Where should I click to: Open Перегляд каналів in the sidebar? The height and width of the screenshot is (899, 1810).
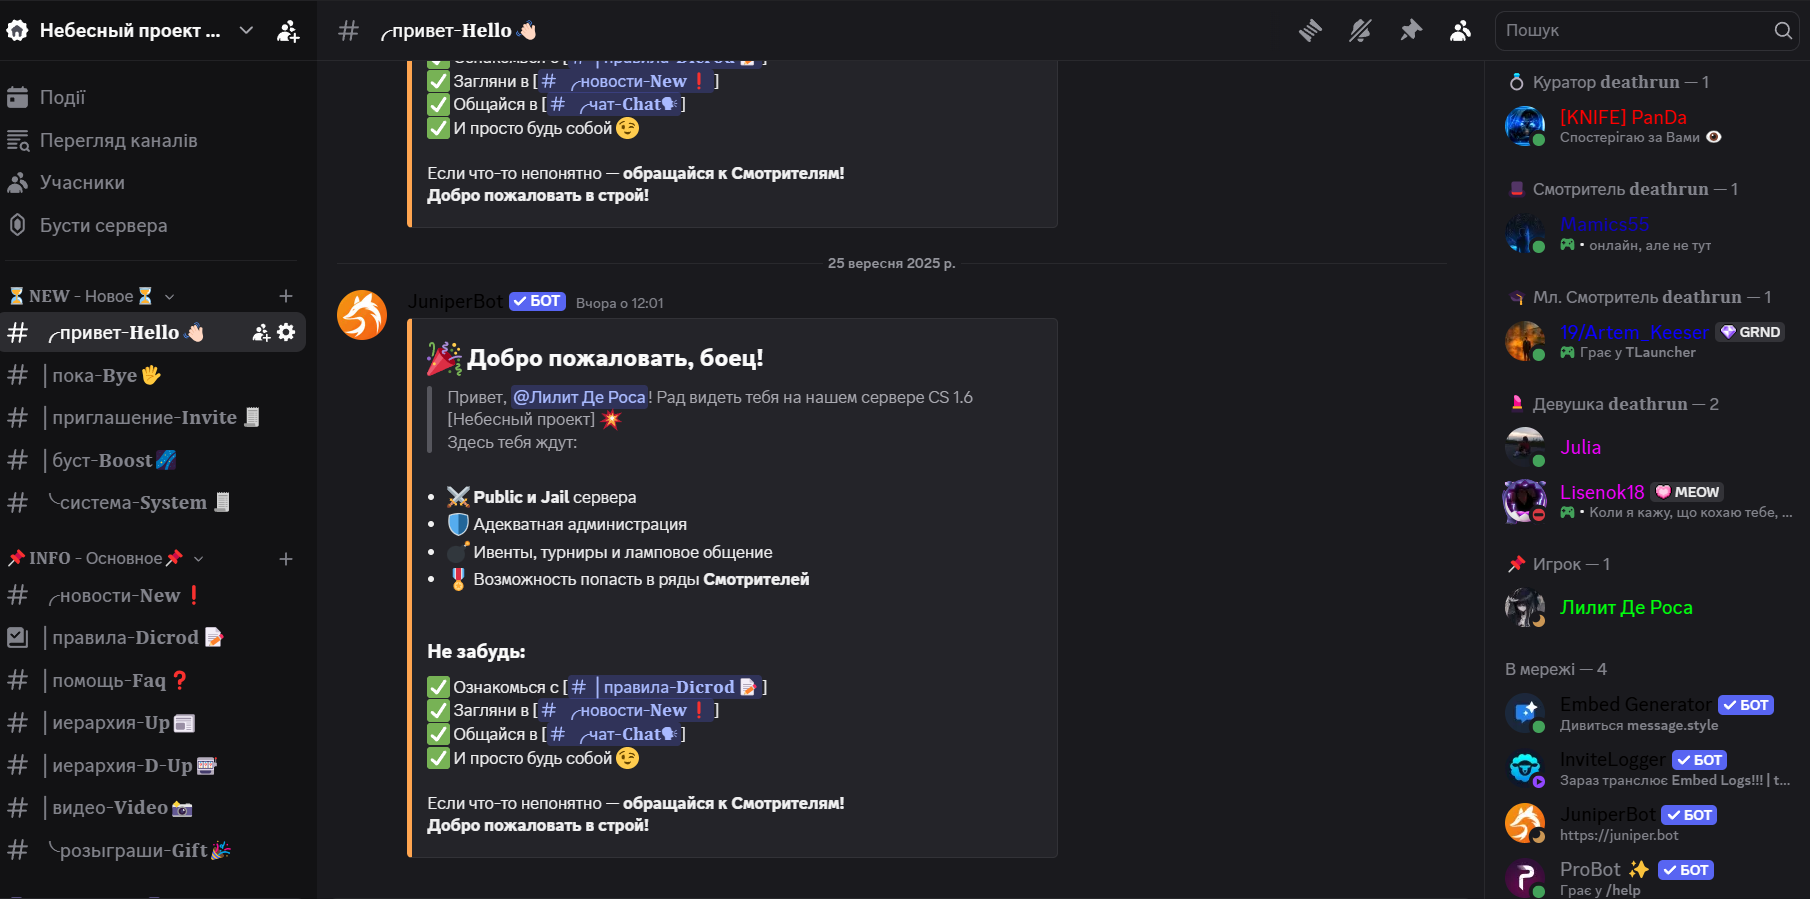tap(118, 141)
